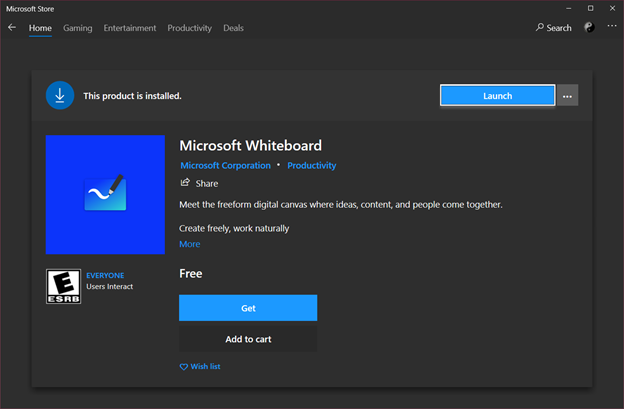Screen dimensions: 624x409
Task: Click the ESRB Everyone rating badge
Action: (x=64, y=286)
